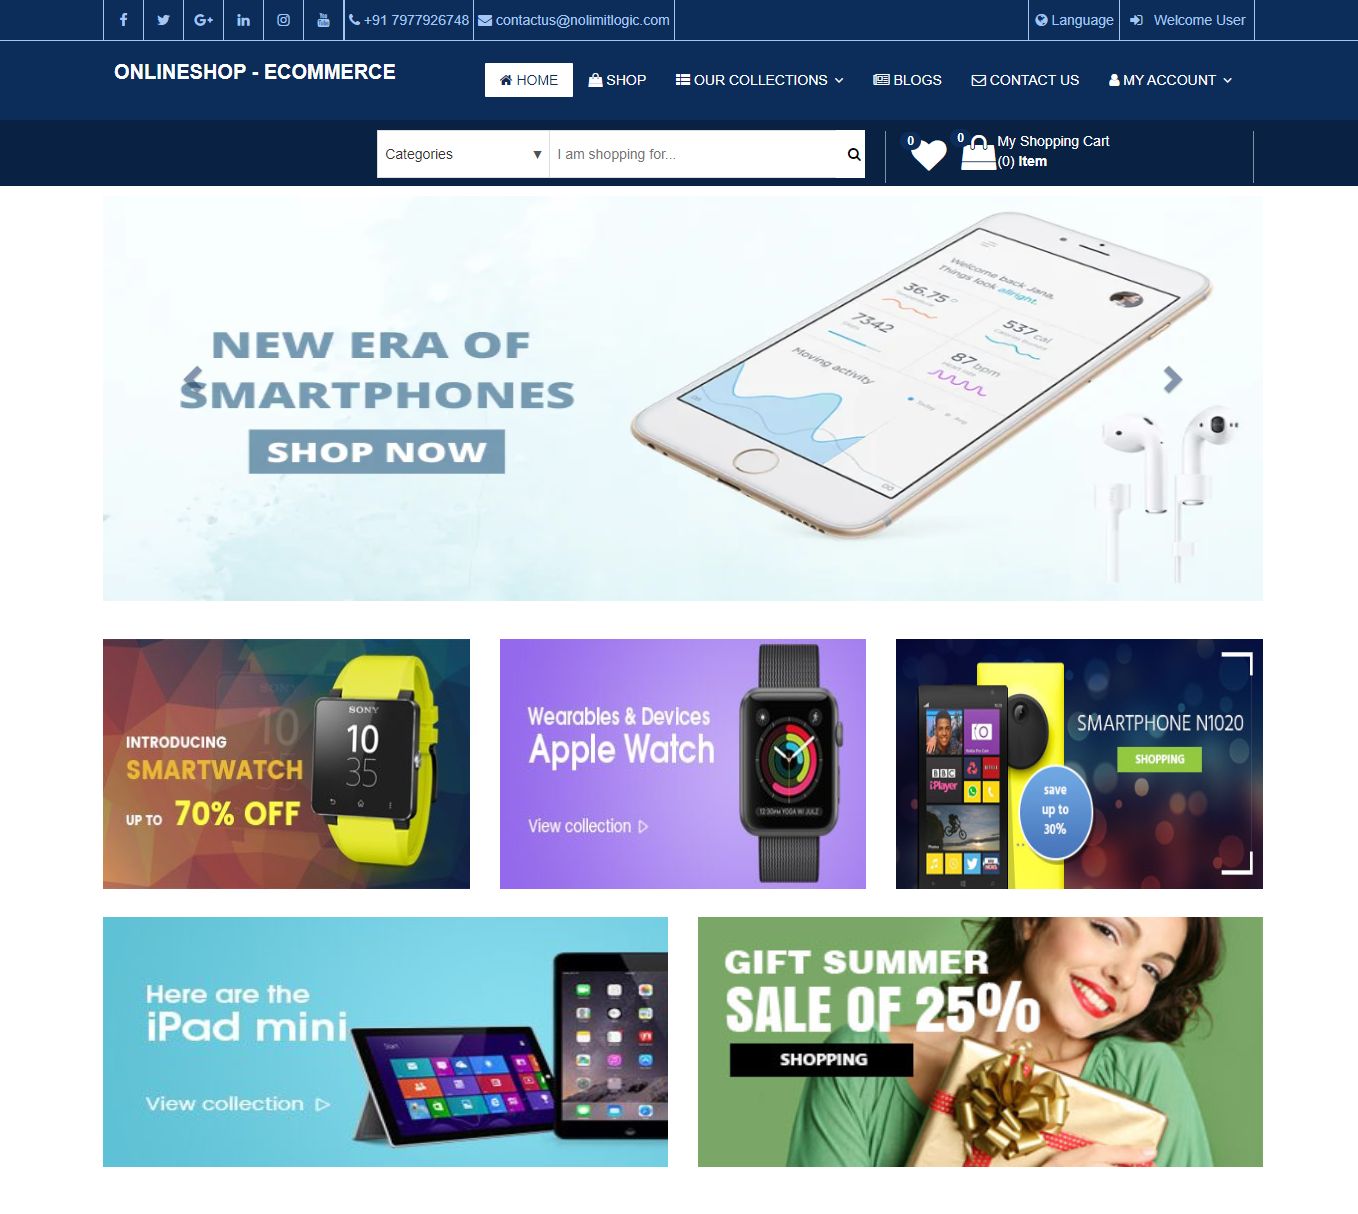Open the LinkedIn social icon

(243, 20)
